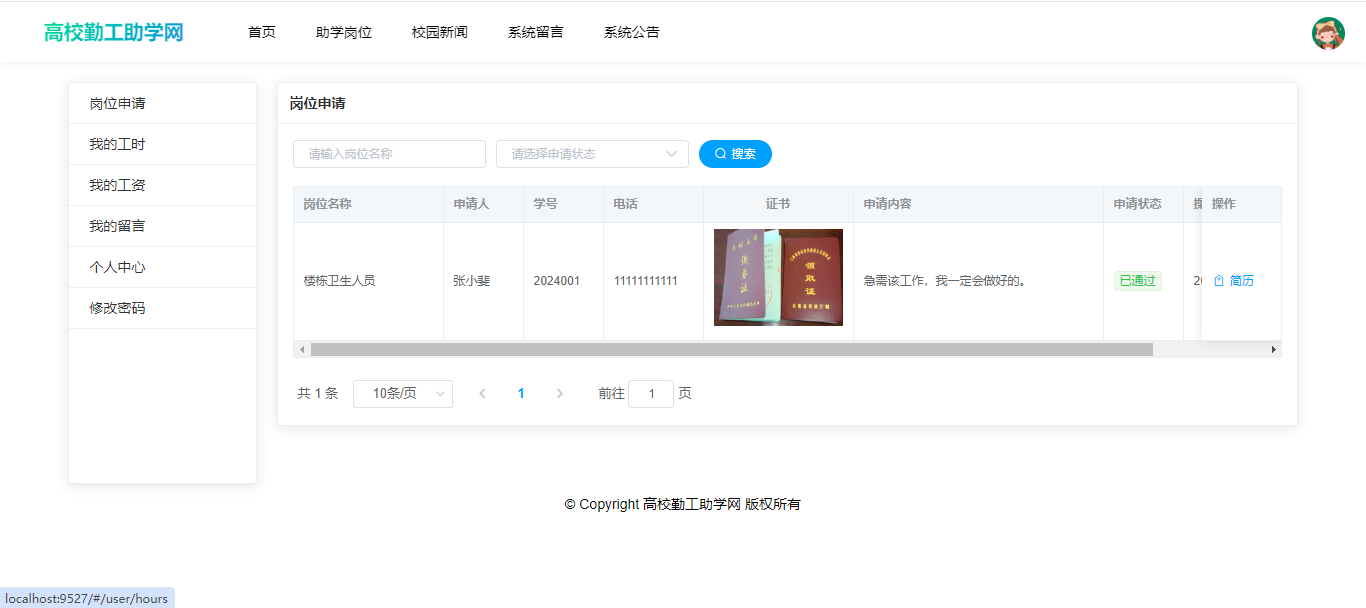Viewport: 1366px width, 608px height.
Task: Focus the 前往 page jump input
Action: (651, 394)
